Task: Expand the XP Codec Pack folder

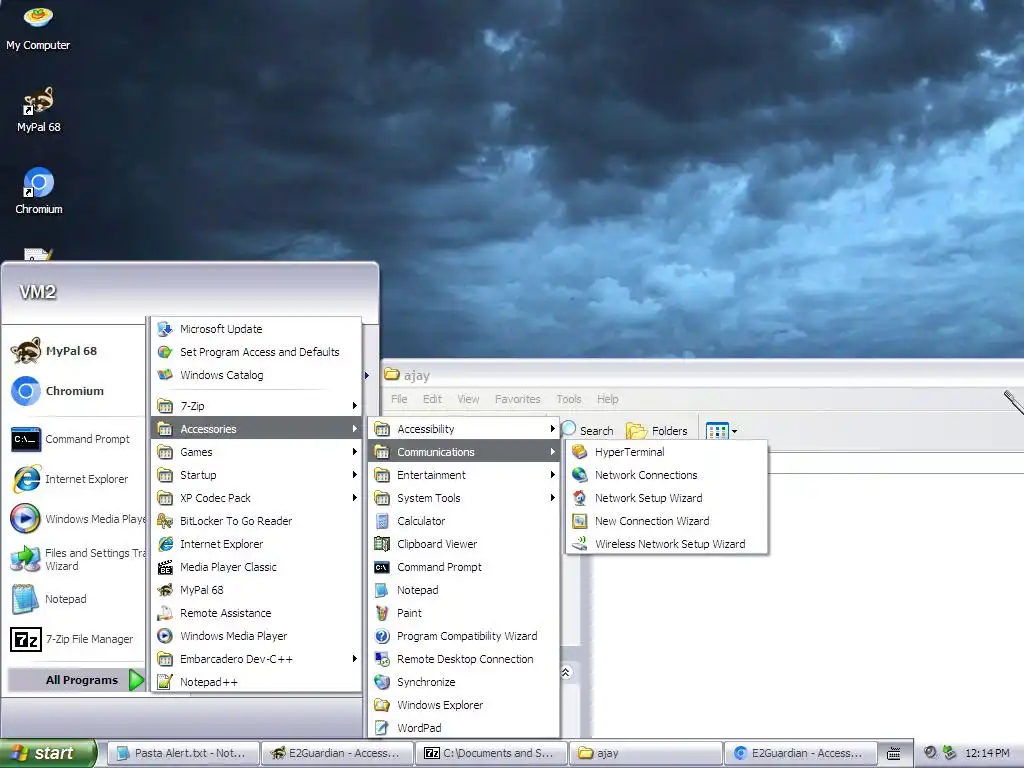Action: [257, 498]
